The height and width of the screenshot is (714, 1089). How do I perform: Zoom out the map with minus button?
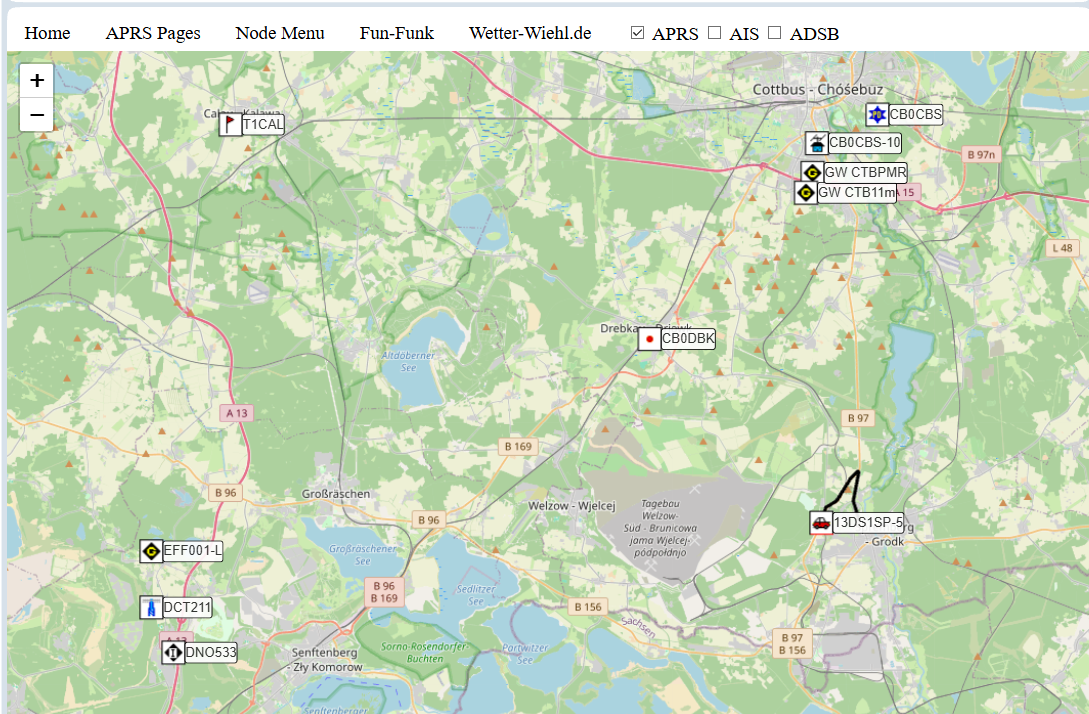point(37,115)
